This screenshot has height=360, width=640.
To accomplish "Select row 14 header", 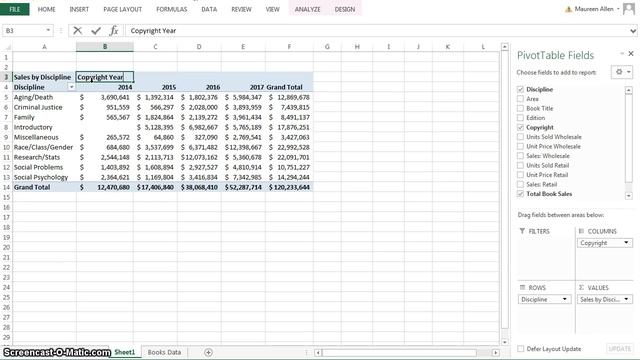I will click(x=6, y=187).
